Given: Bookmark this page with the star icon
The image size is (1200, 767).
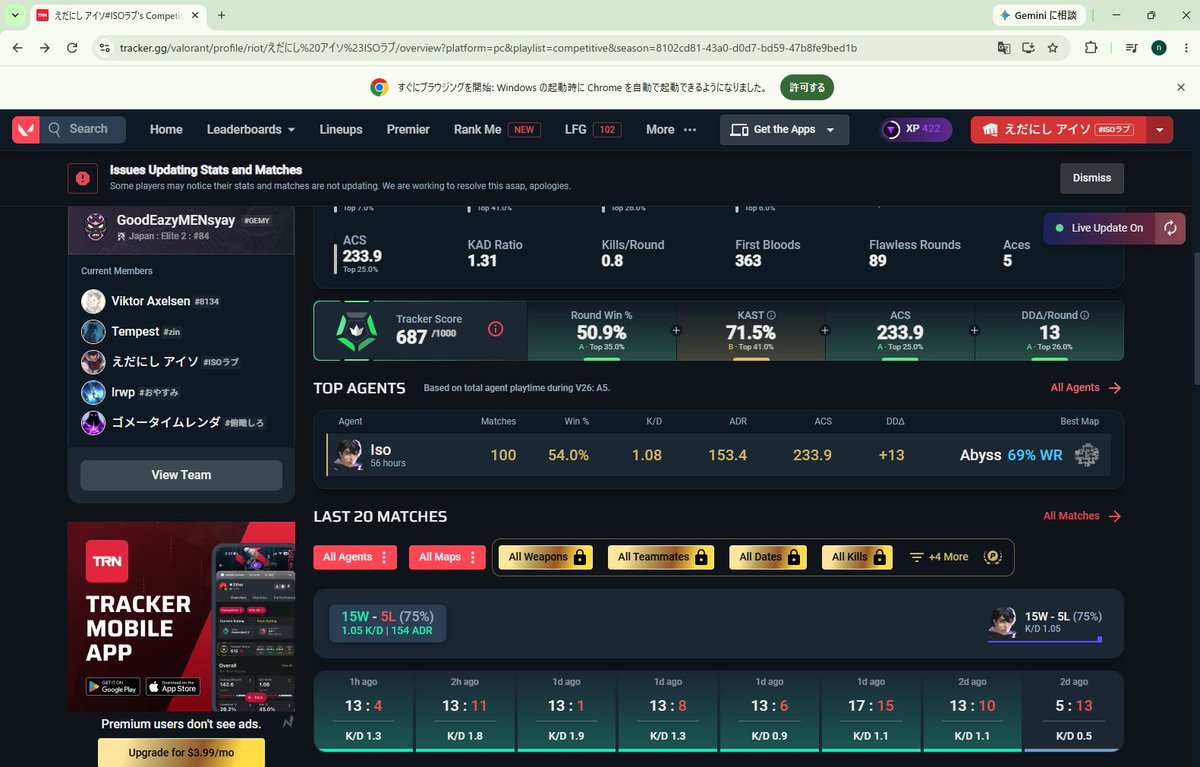Looking at the screenshot, I should 1053,47.
